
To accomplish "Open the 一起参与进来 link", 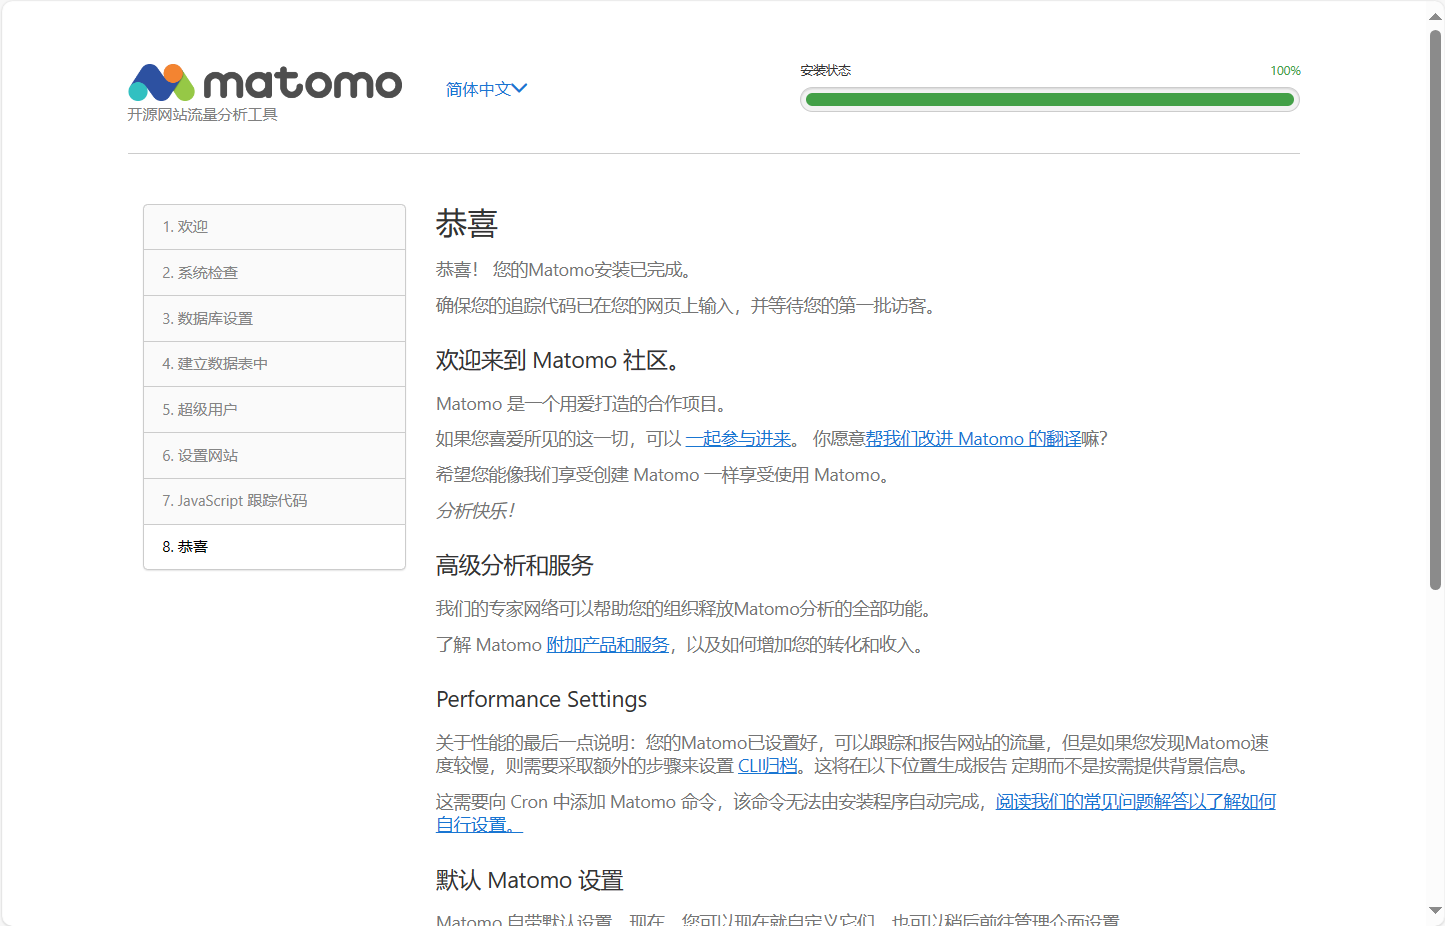I will (x=738, y=439).
